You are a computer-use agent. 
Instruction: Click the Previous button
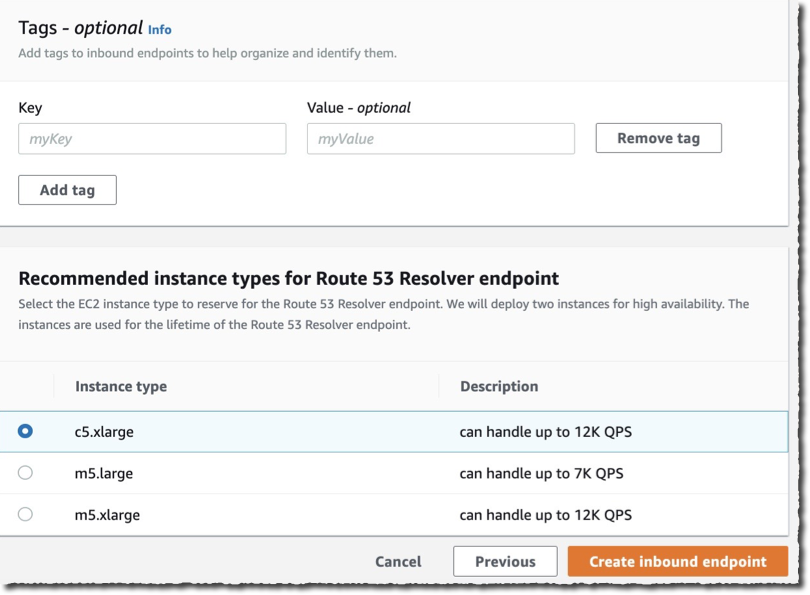tap(505, 561)
